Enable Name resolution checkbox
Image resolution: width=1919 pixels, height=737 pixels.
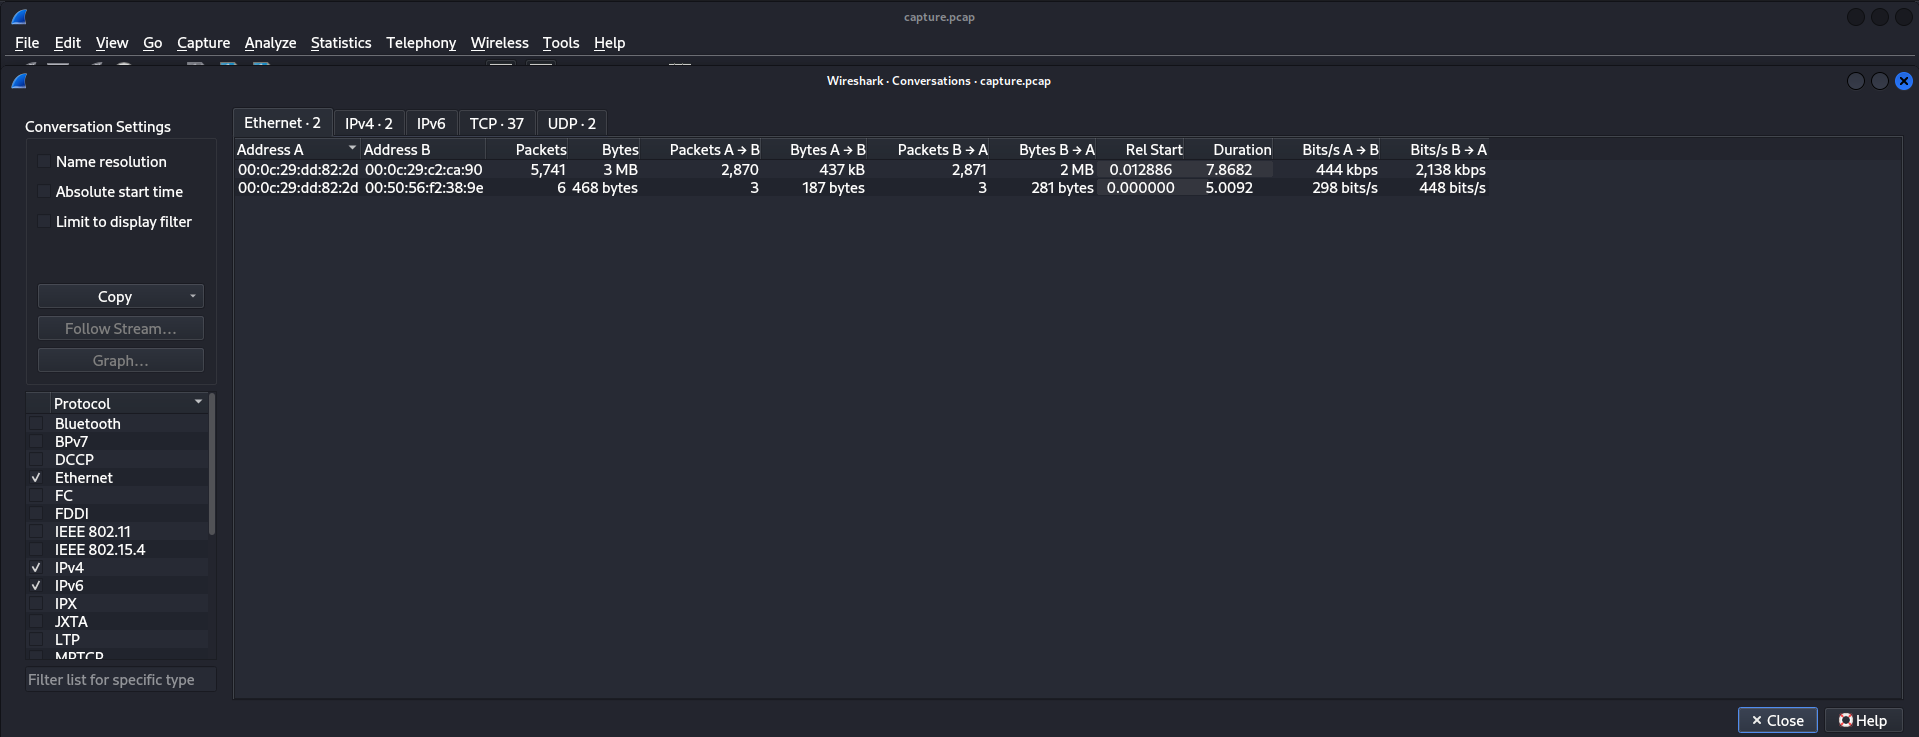[44, 161]
